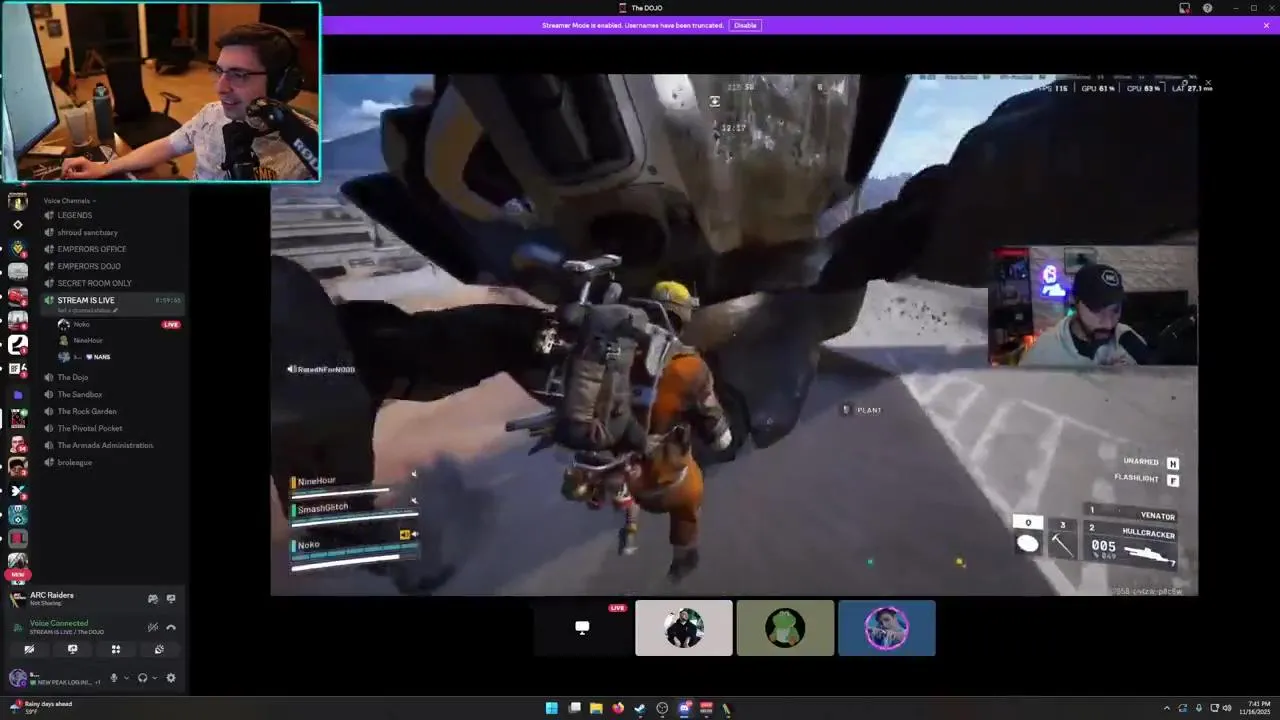
Task: Join the LEGENDS voice channel
Action: click(75, 215)
